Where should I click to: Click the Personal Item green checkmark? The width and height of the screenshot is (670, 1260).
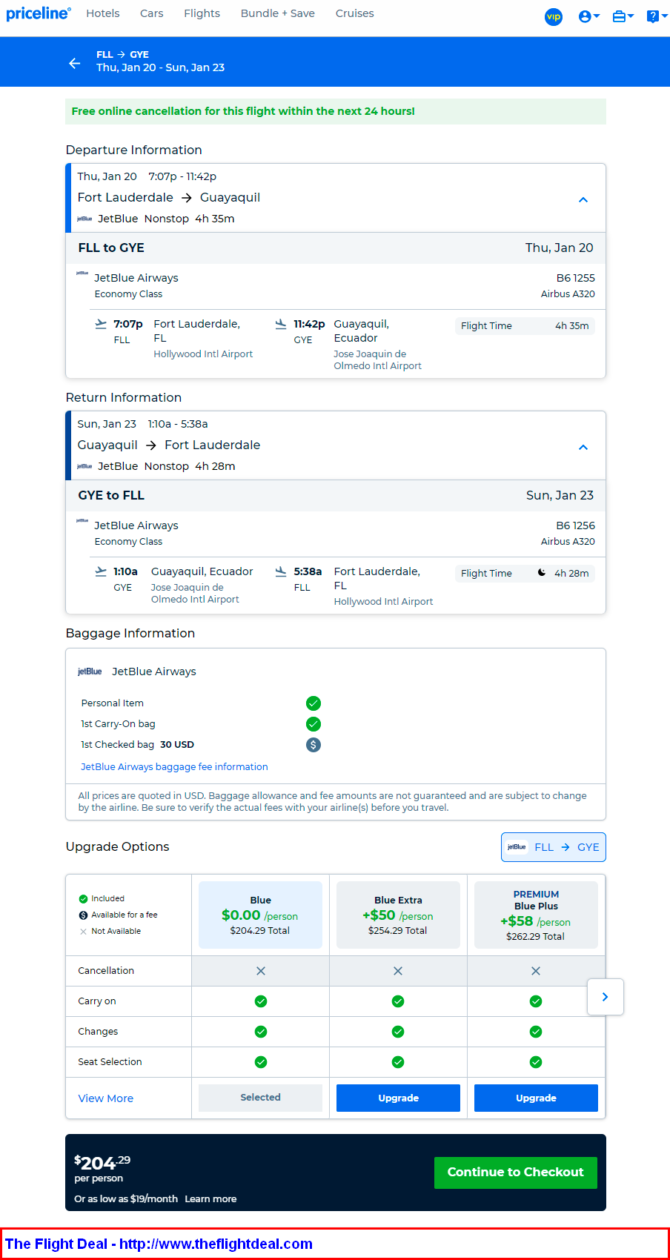313,703
